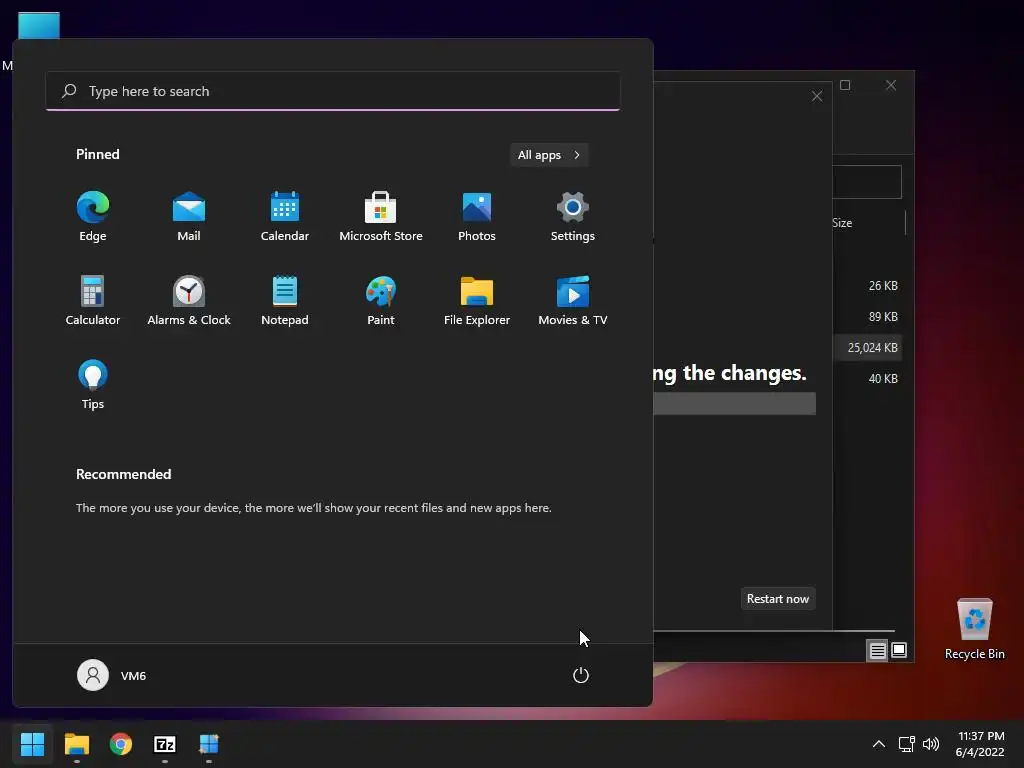Open network status in system tray
1024x768 pixels.
pos(906,744)
